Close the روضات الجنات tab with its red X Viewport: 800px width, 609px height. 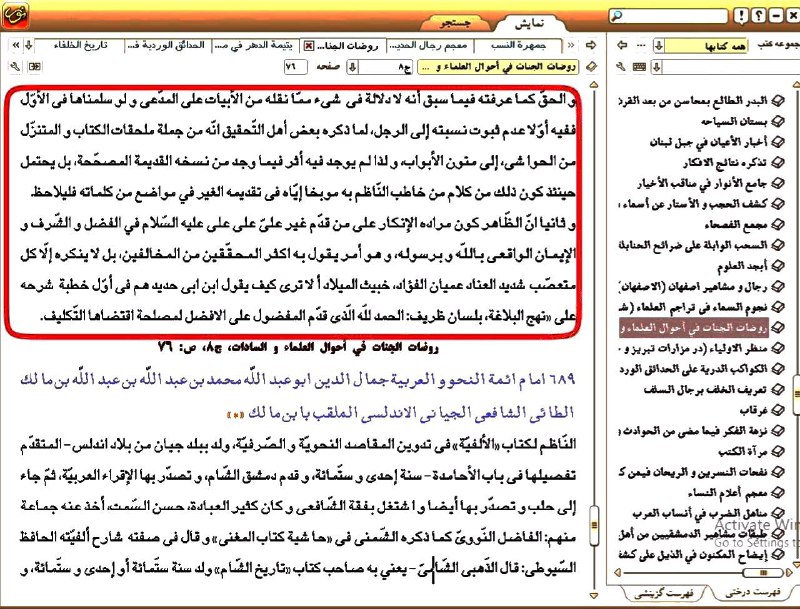(309, 46)
